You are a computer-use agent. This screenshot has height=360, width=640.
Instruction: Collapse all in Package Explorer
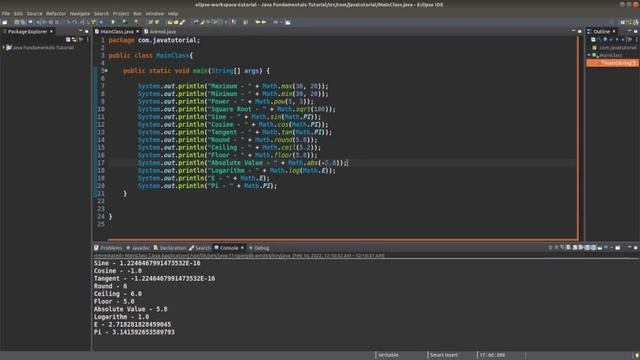[x=68, y=40]
